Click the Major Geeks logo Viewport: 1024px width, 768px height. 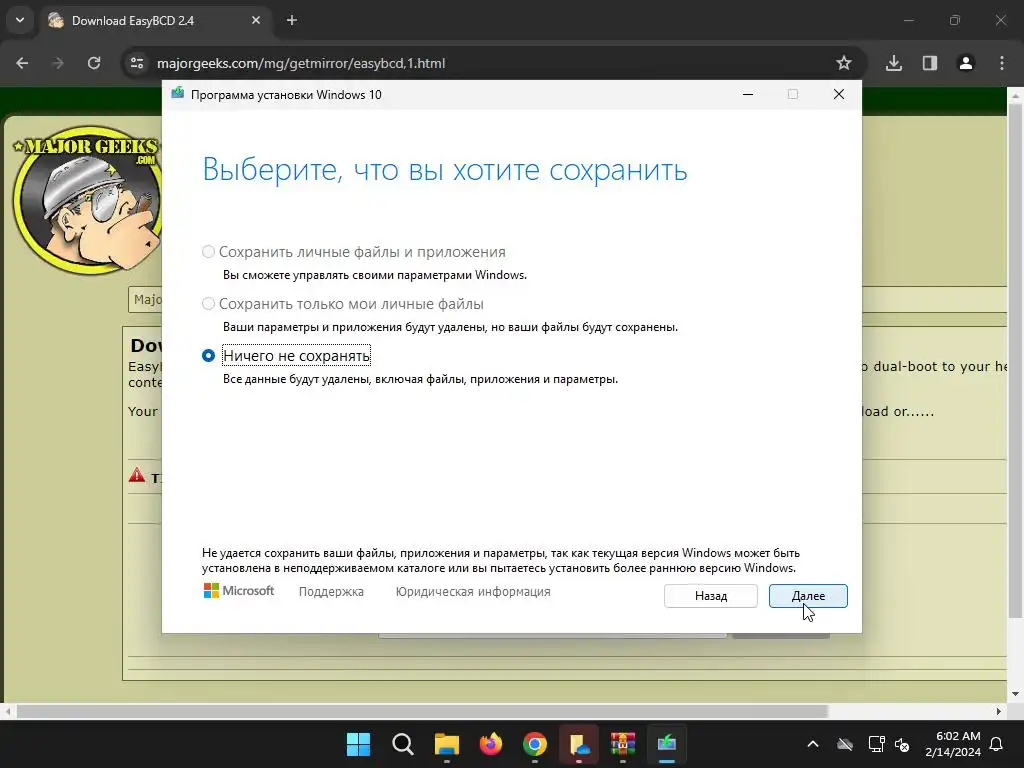pos(86,199)
